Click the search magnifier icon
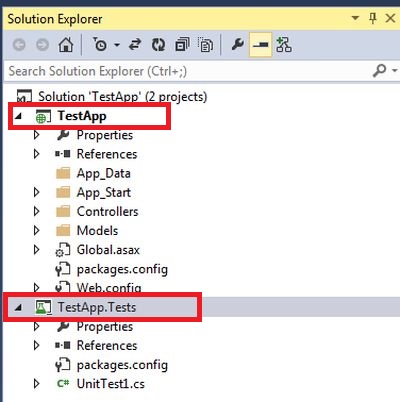The width and height of the screenshot is (400, 402). point(379,71)
